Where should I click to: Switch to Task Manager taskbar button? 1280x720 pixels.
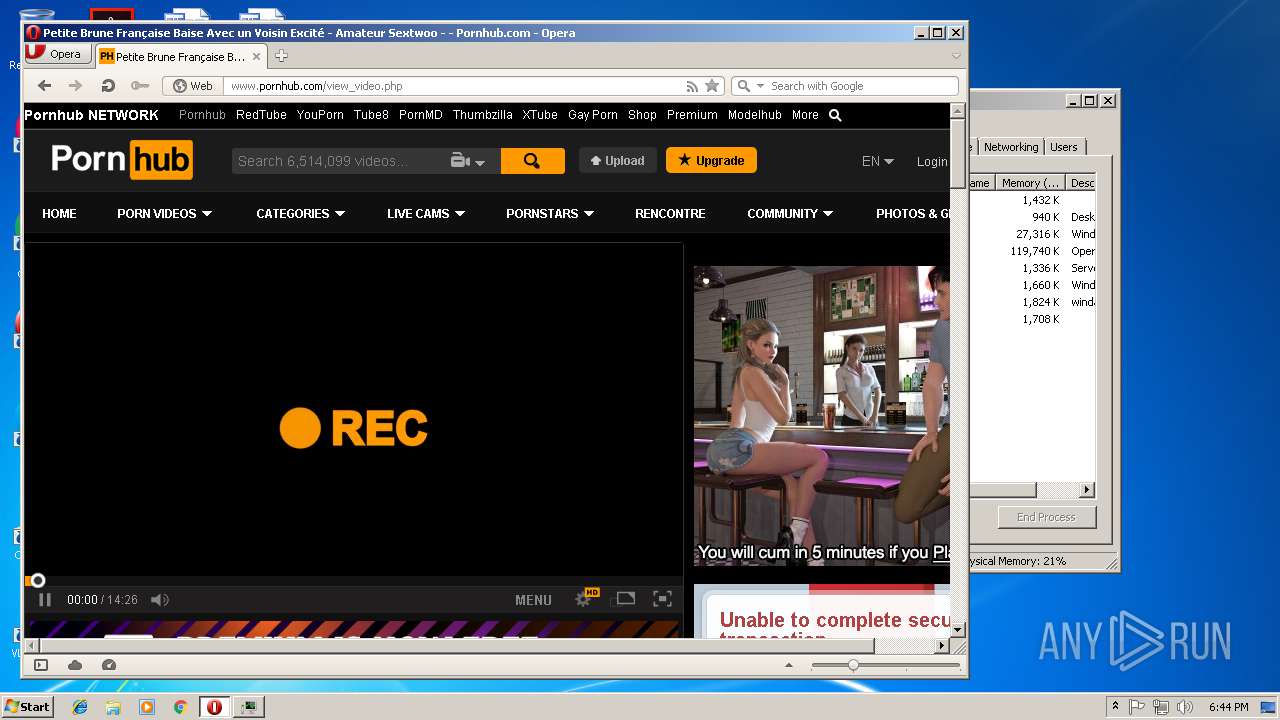pos(248,707)
